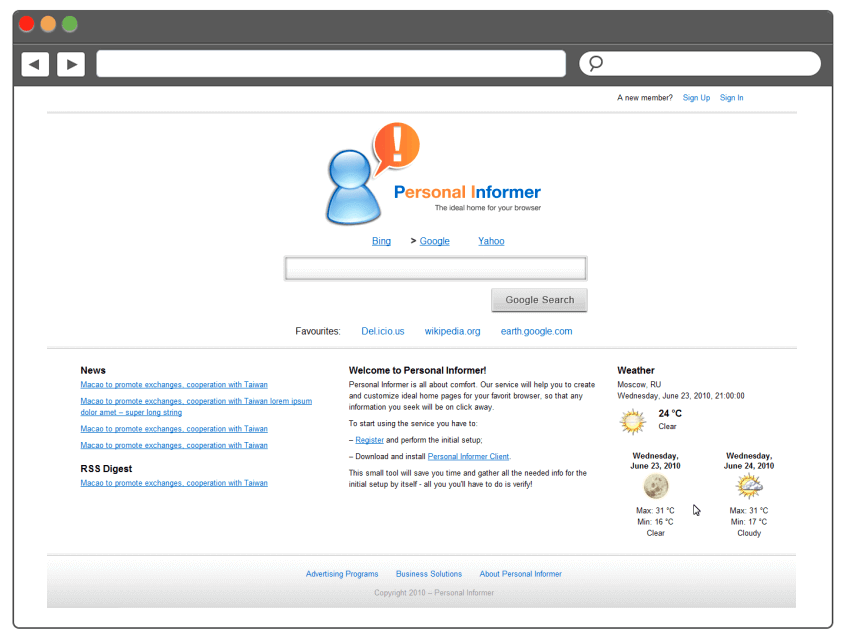Viewport: 850px width, 638px height.
Task: Click the 'Moscow, RU' location text
Action: pyautogui.click(x=639, y=384)
